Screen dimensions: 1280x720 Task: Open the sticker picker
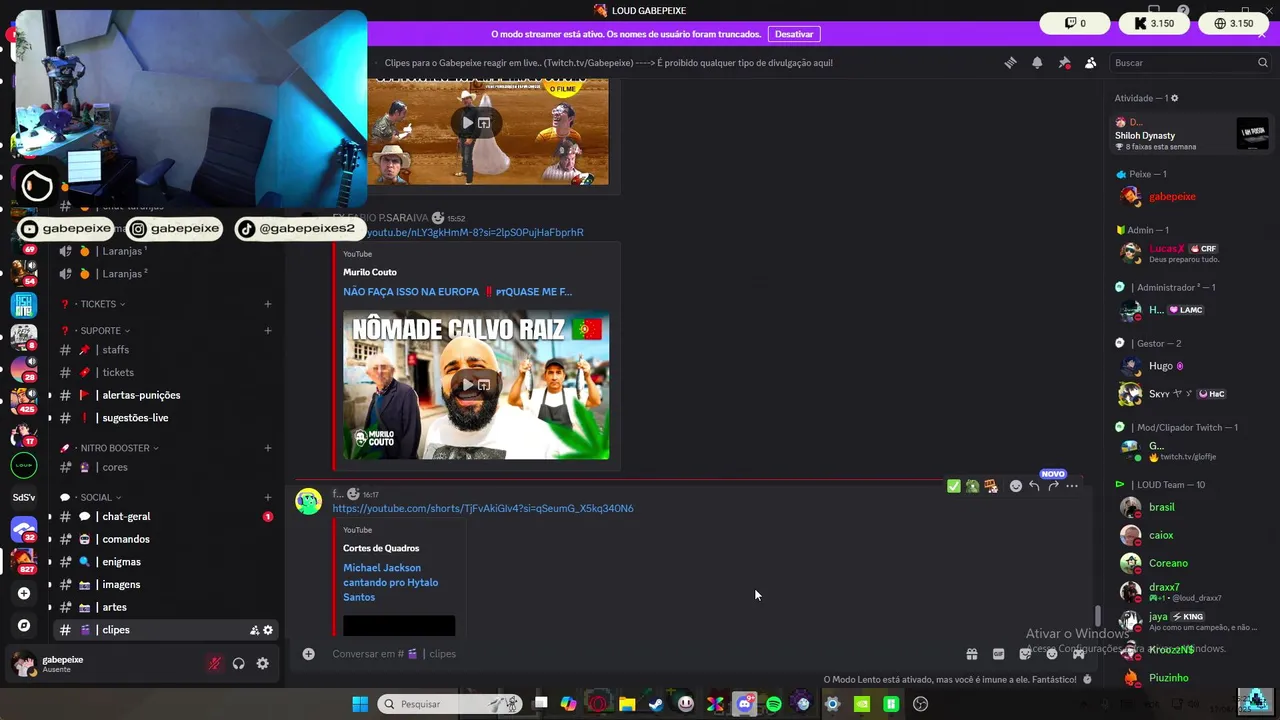(x=1025, y=654)
